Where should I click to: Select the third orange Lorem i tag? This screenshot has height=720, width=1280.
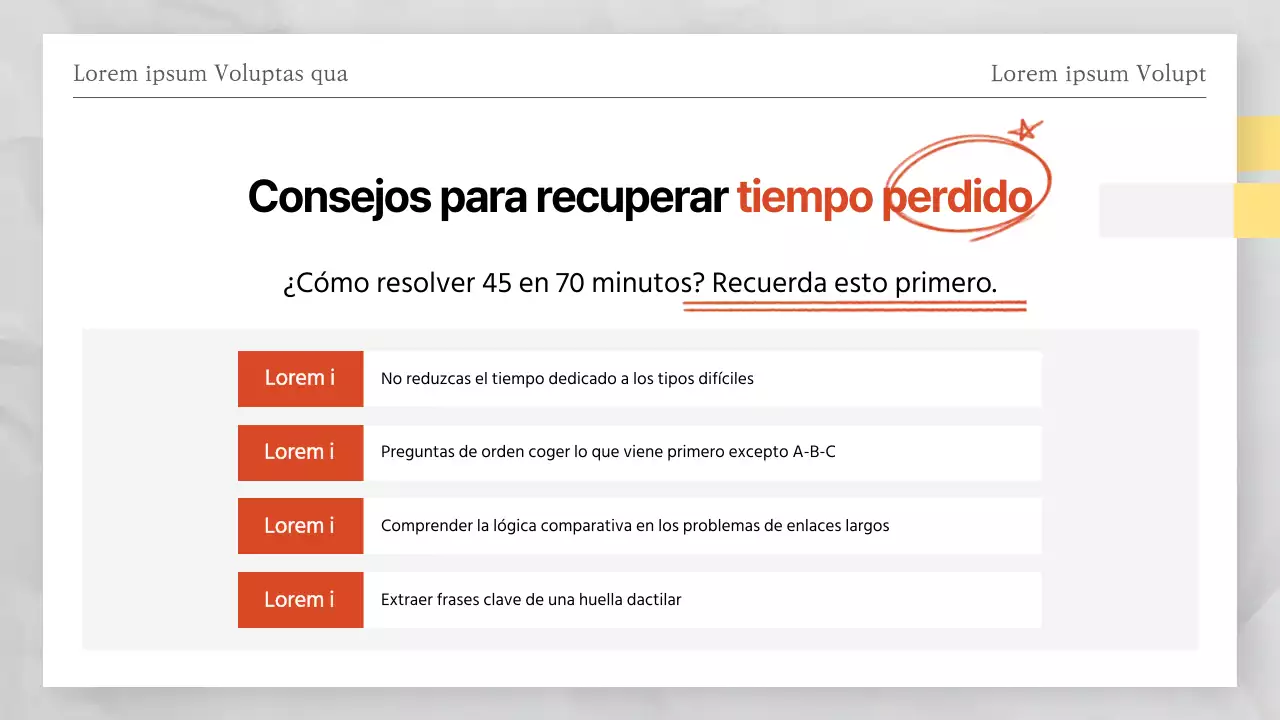click(300, 525)
